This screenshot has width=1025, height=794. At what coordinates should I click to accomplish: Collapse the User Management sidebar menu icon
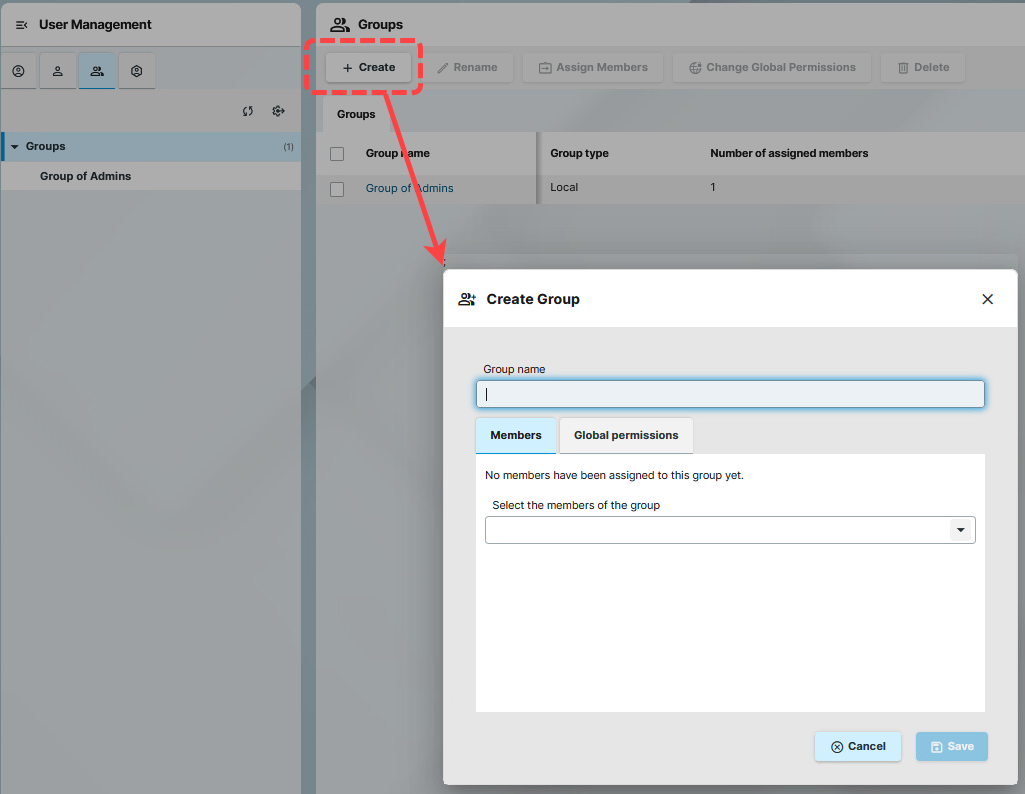coord(21,25)
